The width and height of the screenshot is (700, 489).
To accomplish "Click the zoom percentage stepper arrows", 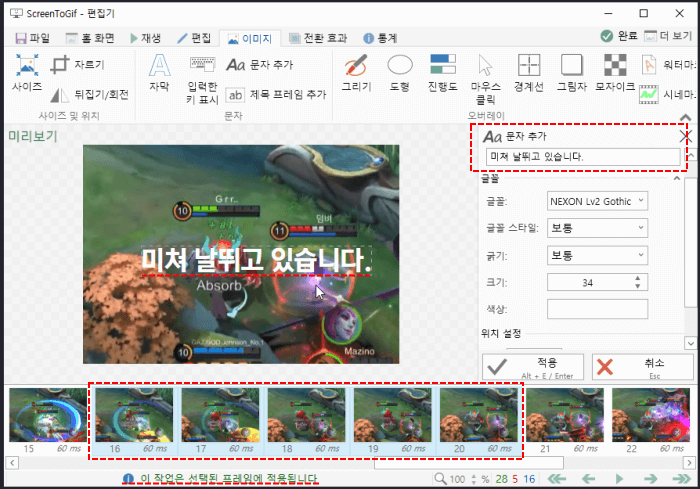I will [474, 479].
